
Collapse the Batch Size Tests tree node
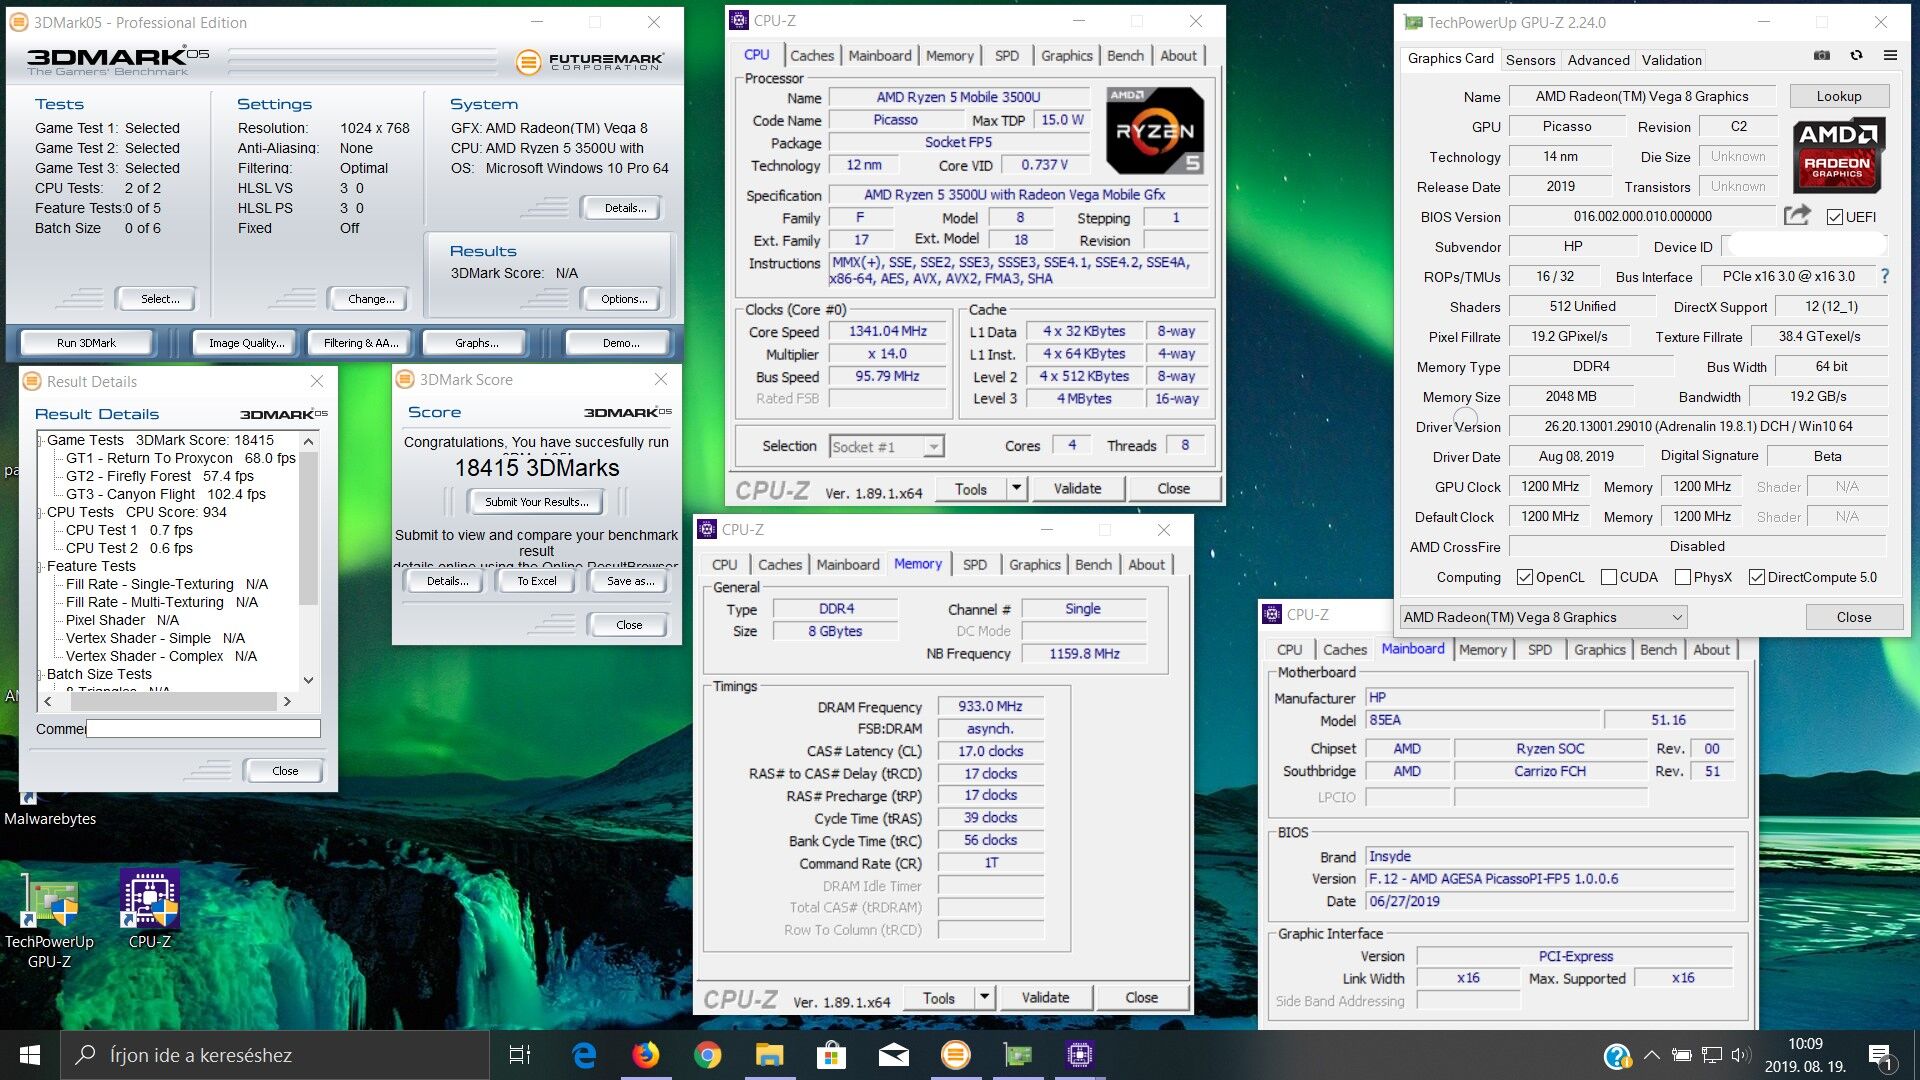(40, 675)
